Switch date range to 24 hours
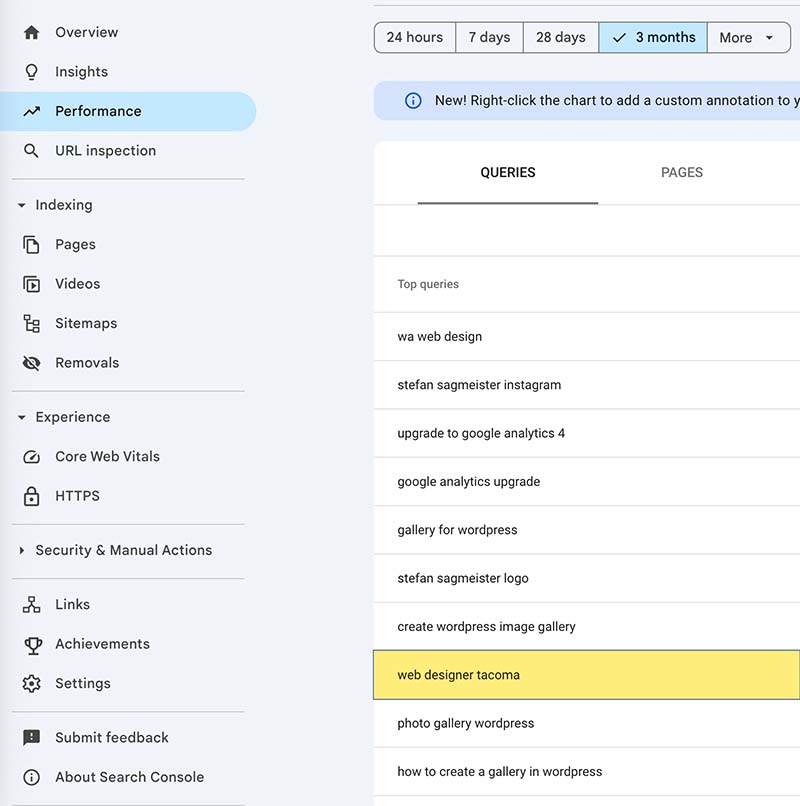The width and height of the screenshot is (800, 806). click(x=414, y=37)
